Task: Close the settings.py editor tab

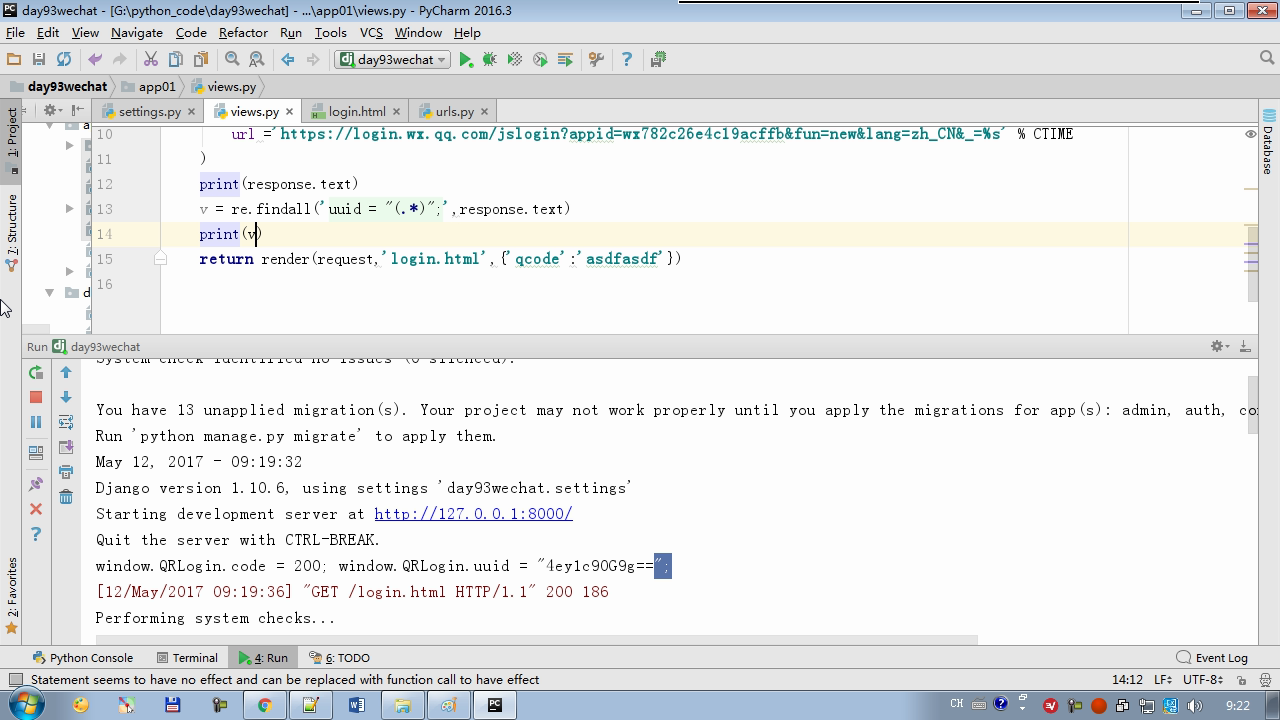Action: pyautogui.click(x=191, y=112)
